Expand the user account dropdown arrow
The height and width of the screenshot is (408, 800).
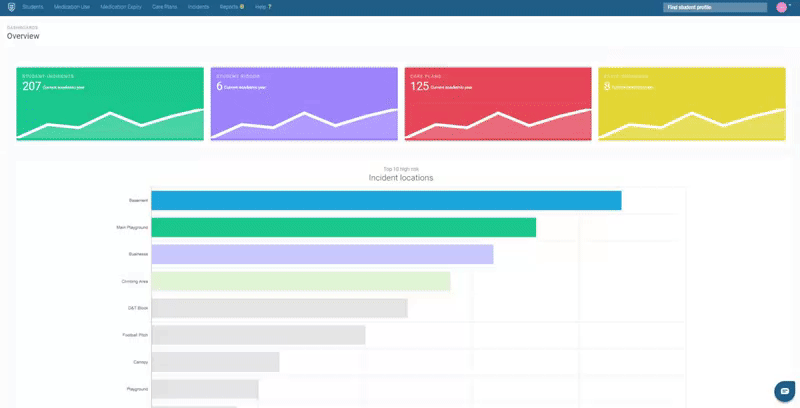click(790, 5)
